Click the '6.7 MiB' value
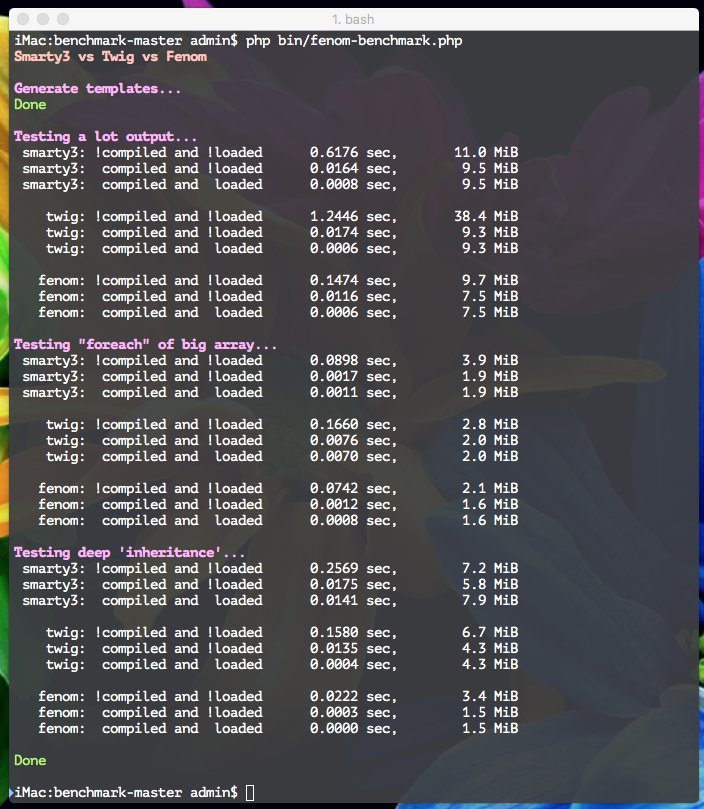Image resolution: width=704 pixels, height=809 pixels. [490, 633]
